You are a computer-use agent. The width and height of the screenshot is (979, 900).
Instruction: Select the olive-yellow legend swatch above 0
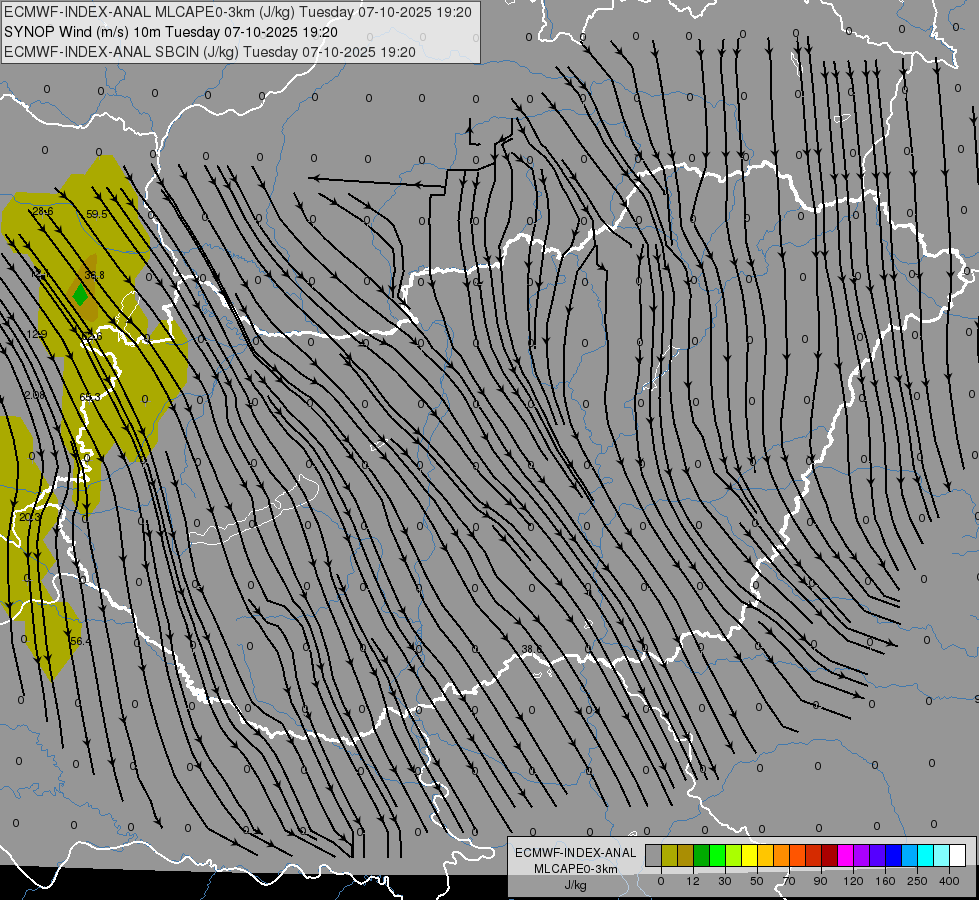pos(670,855)
